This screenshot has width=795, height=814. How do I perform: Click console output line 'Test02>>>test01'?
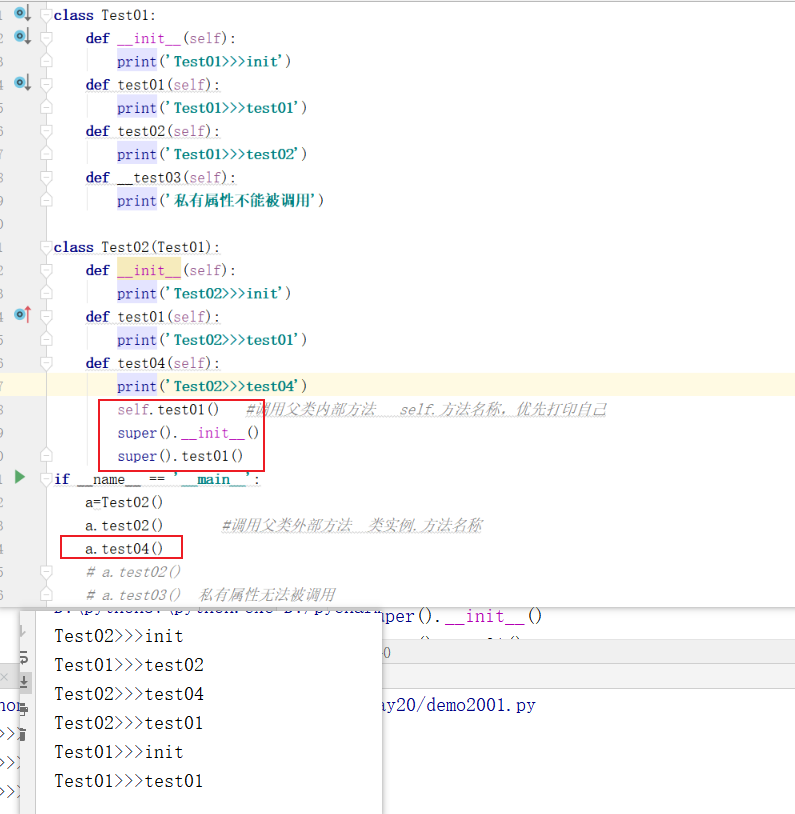click(x=129, y=723)
